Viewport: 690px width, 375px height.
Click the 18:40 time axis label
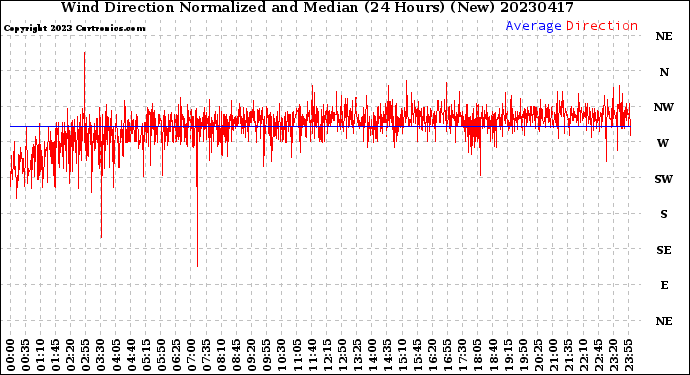[493, 355]
